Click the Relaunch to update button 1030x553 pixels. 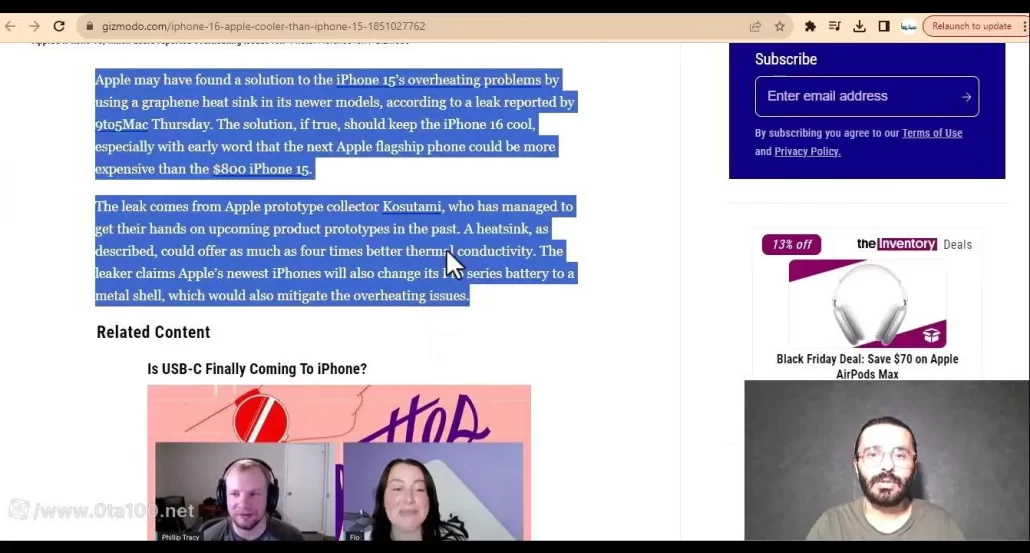[971, 26]
